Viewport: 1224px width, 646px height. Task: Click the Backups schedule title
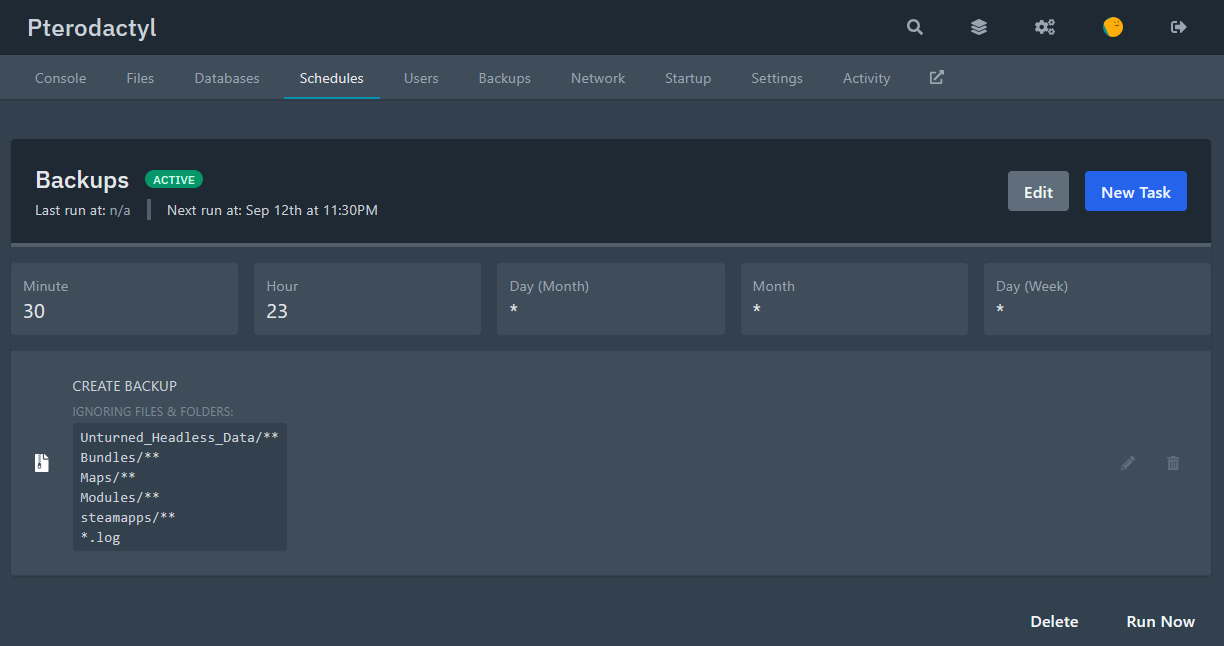coord(82,180)
